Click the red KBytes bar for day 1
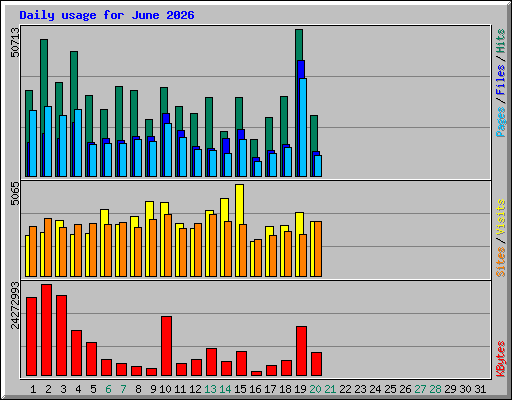This screenshot has width=512, height=400. point(31,336)
